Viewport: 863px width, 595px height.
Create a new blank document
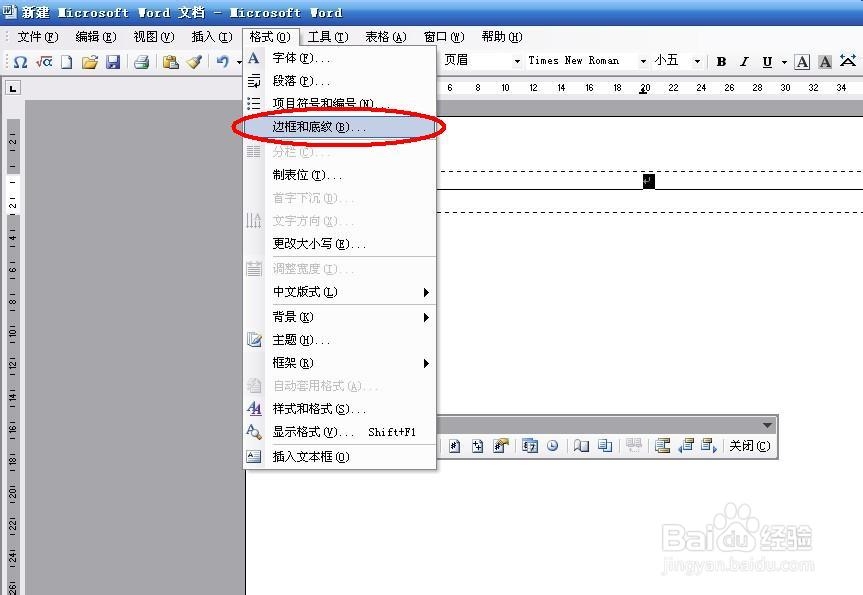coord(67,62)
